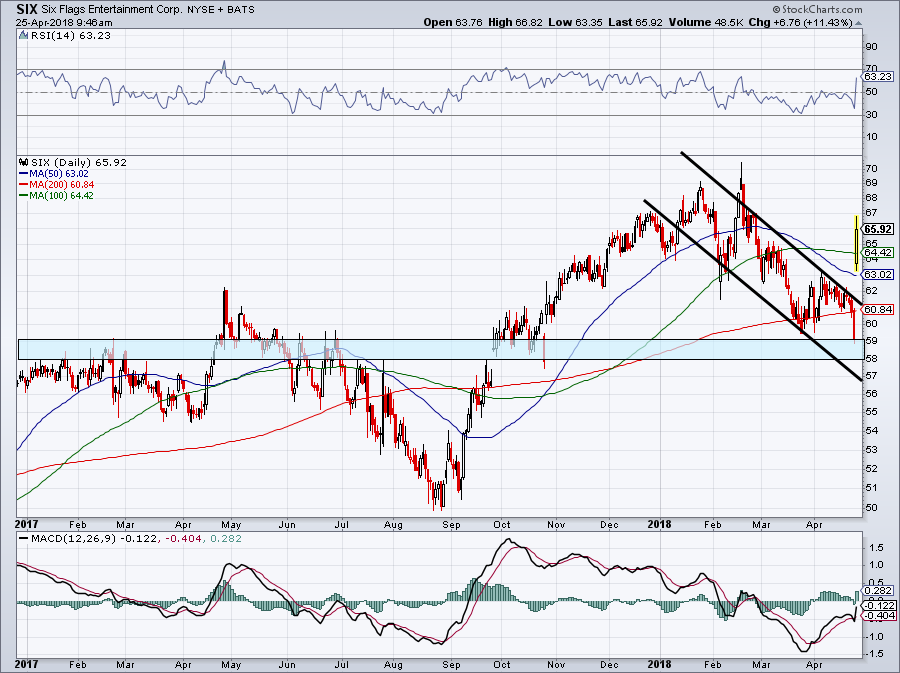Click the -0.122 tag on MACD right axis
The image size is (900, 673).
[878, 605]
